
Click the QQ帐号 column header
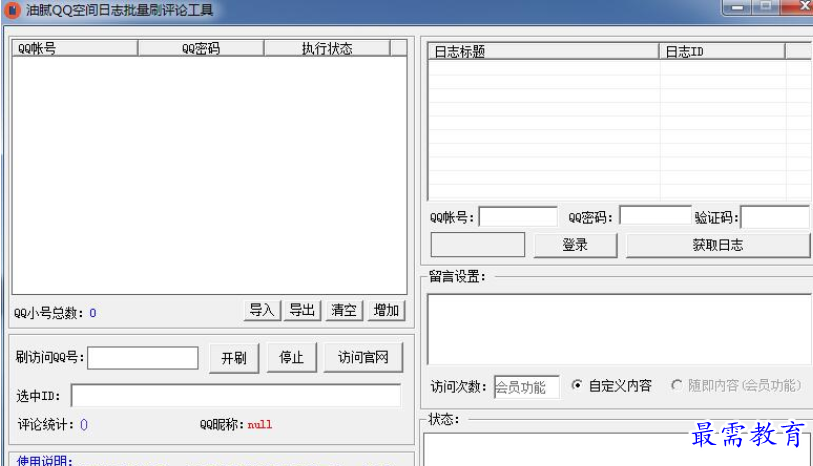[x=75, y=48]
